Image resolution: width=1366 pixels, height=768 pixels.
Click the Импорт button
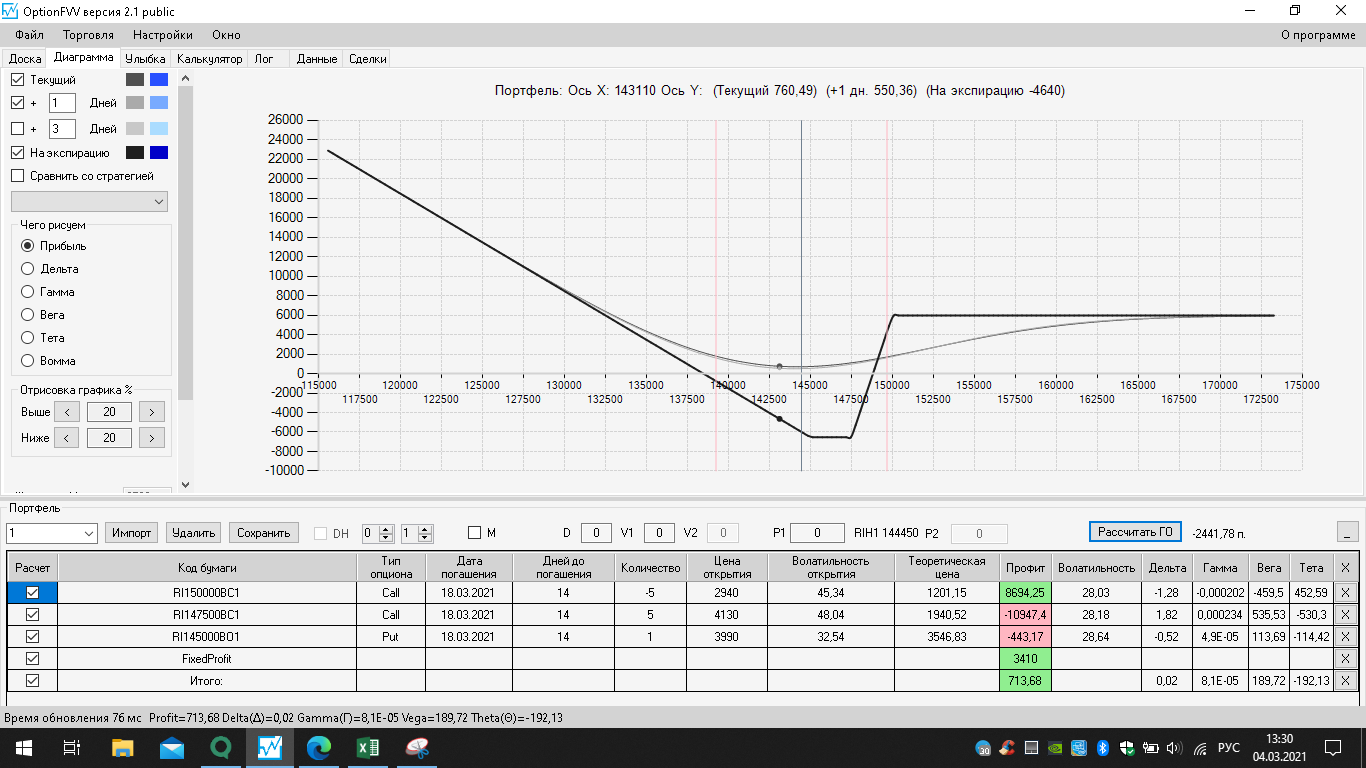(x=131, y=533)
